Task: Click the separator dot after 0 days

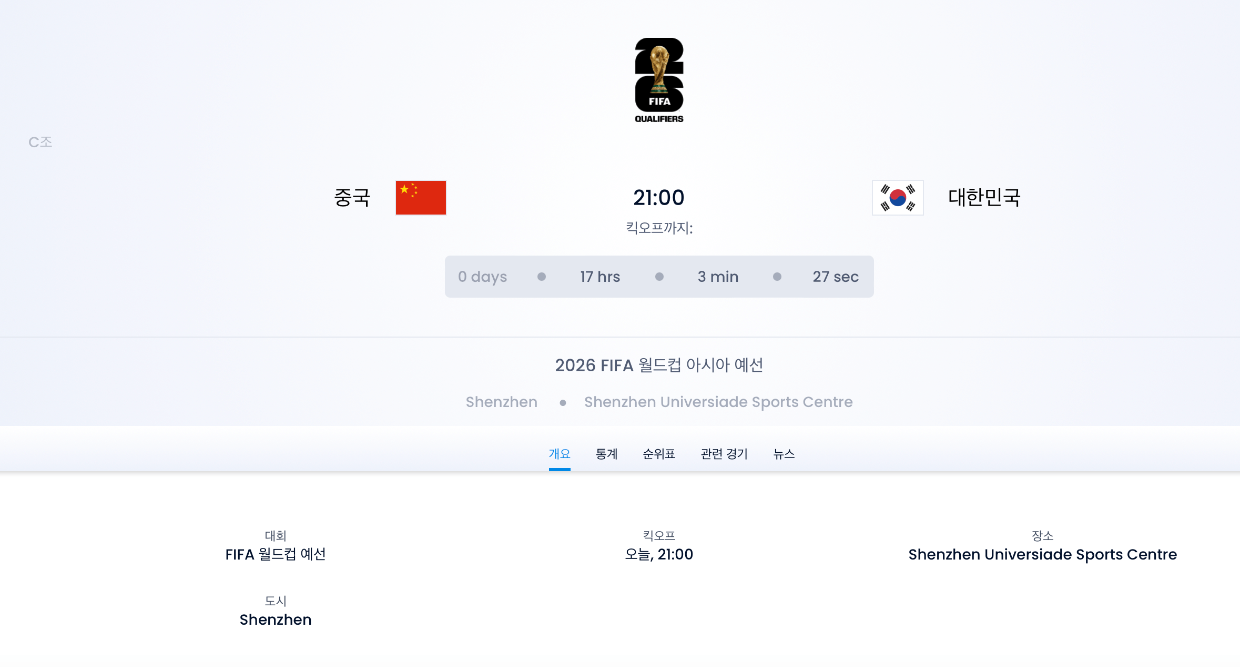Action: [x=541, y=276]
